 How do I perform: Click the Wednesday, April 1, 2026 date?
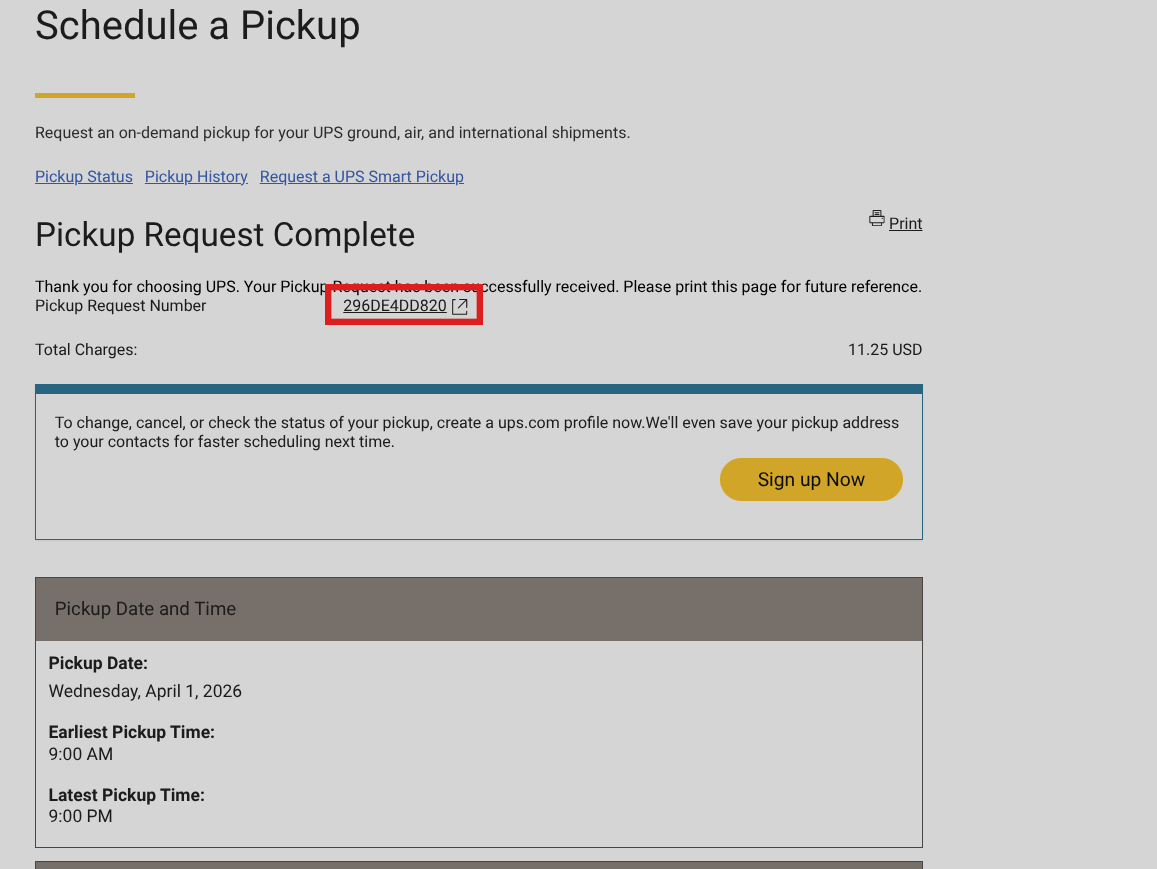click(x=145, y=691)
